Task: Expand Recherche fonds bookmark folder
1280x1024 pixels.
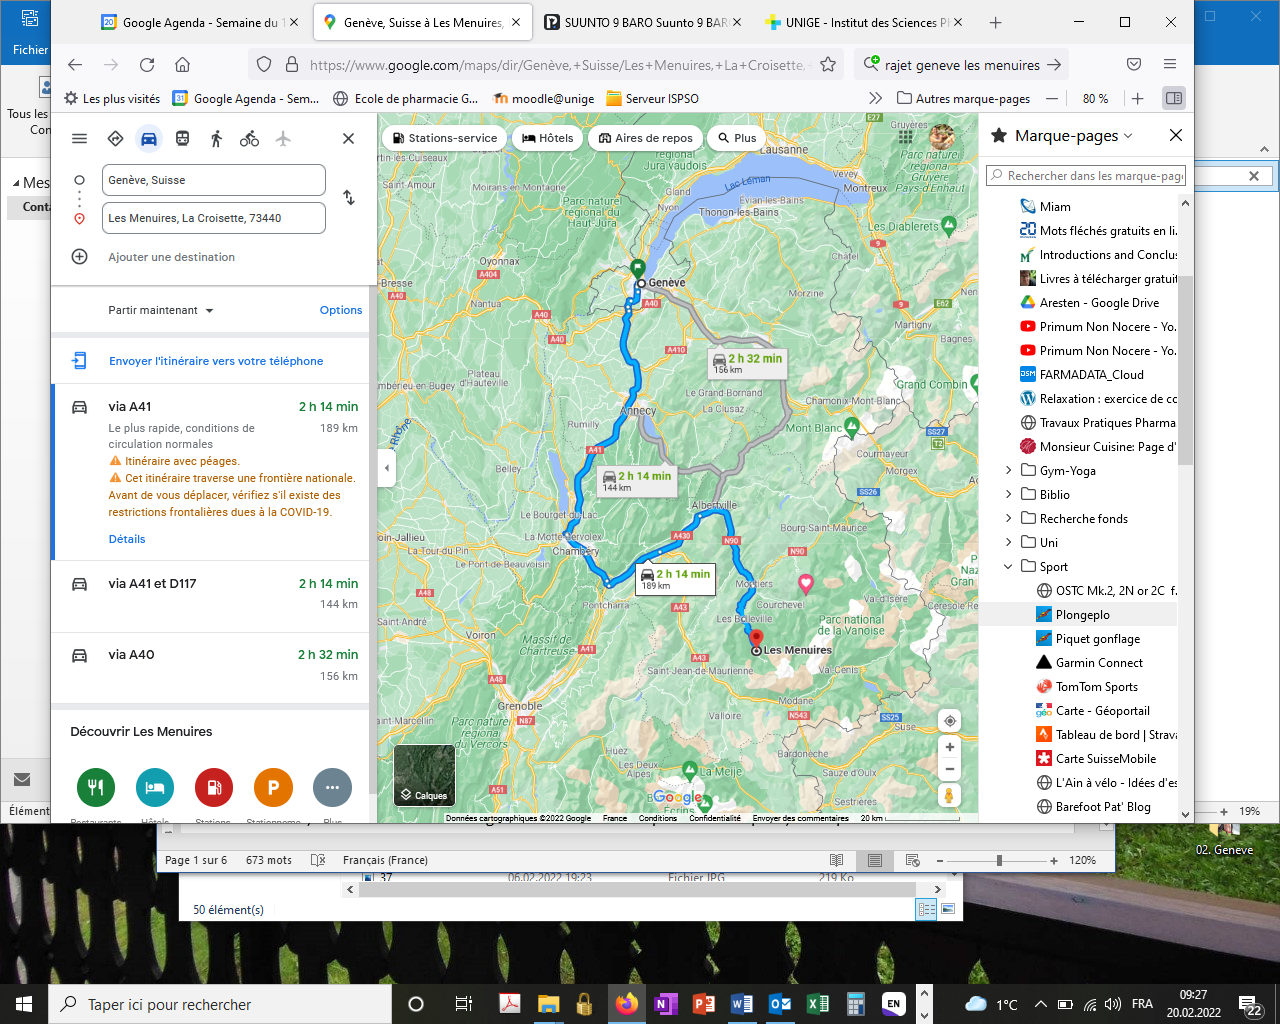Action: 1008,519
